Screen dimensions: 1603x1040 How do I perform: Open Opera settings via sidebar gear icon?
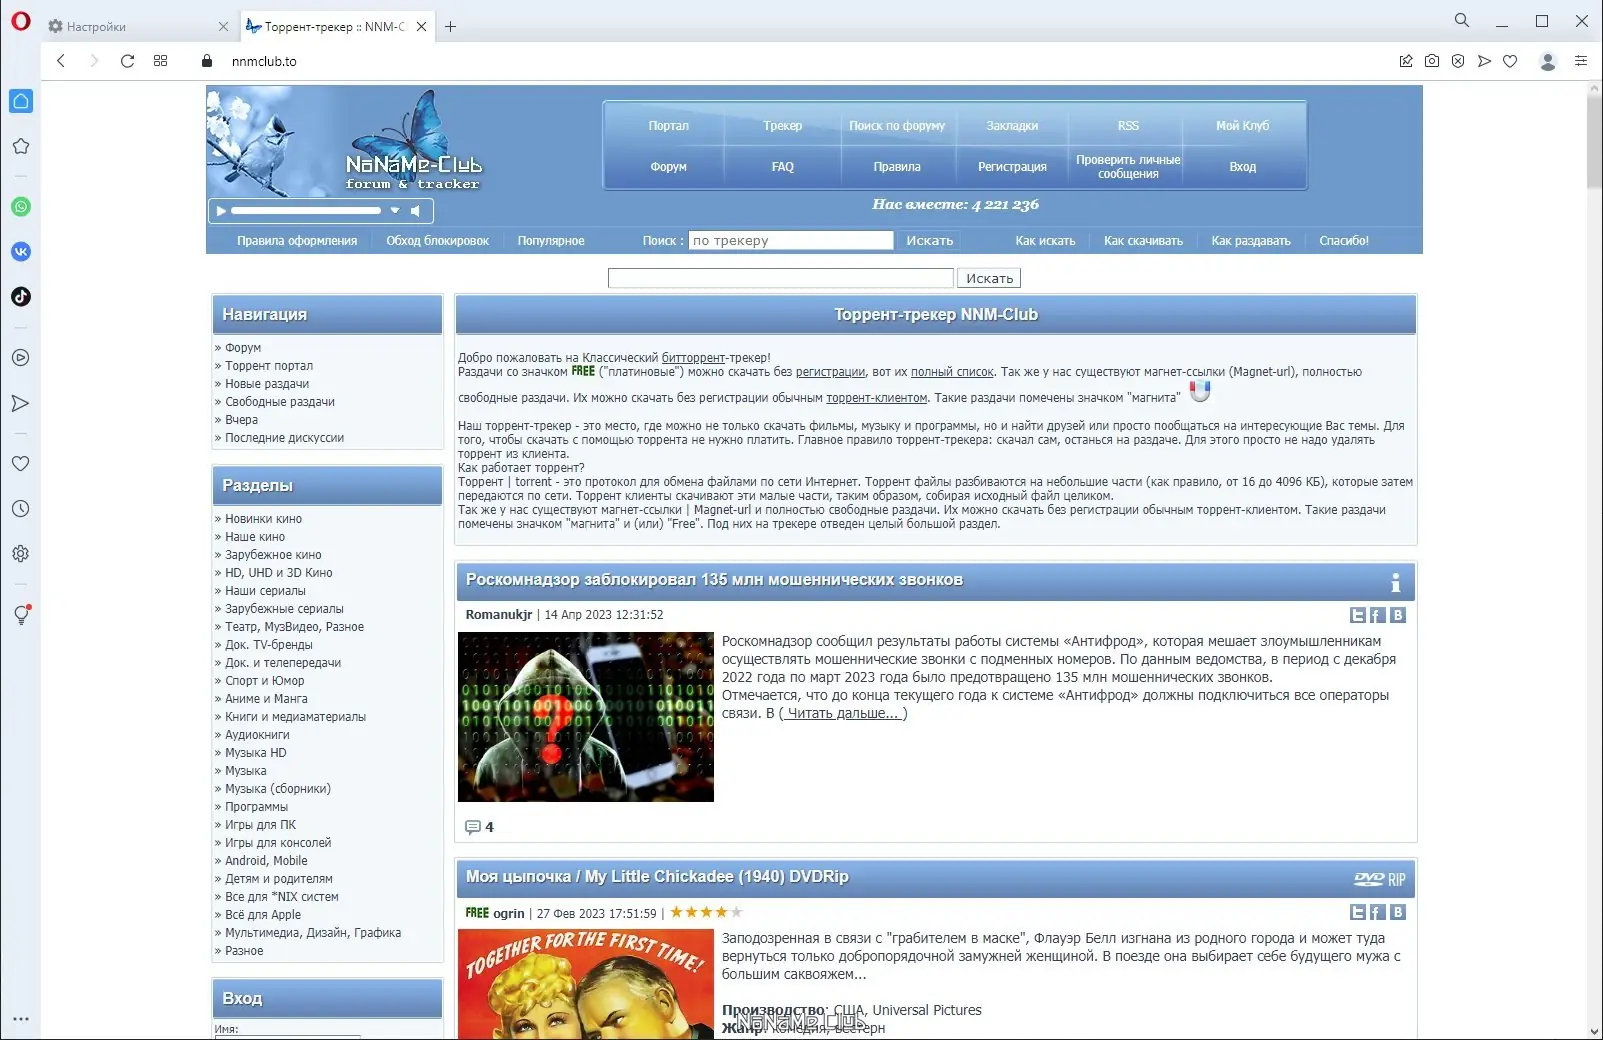tap(21, 553)
